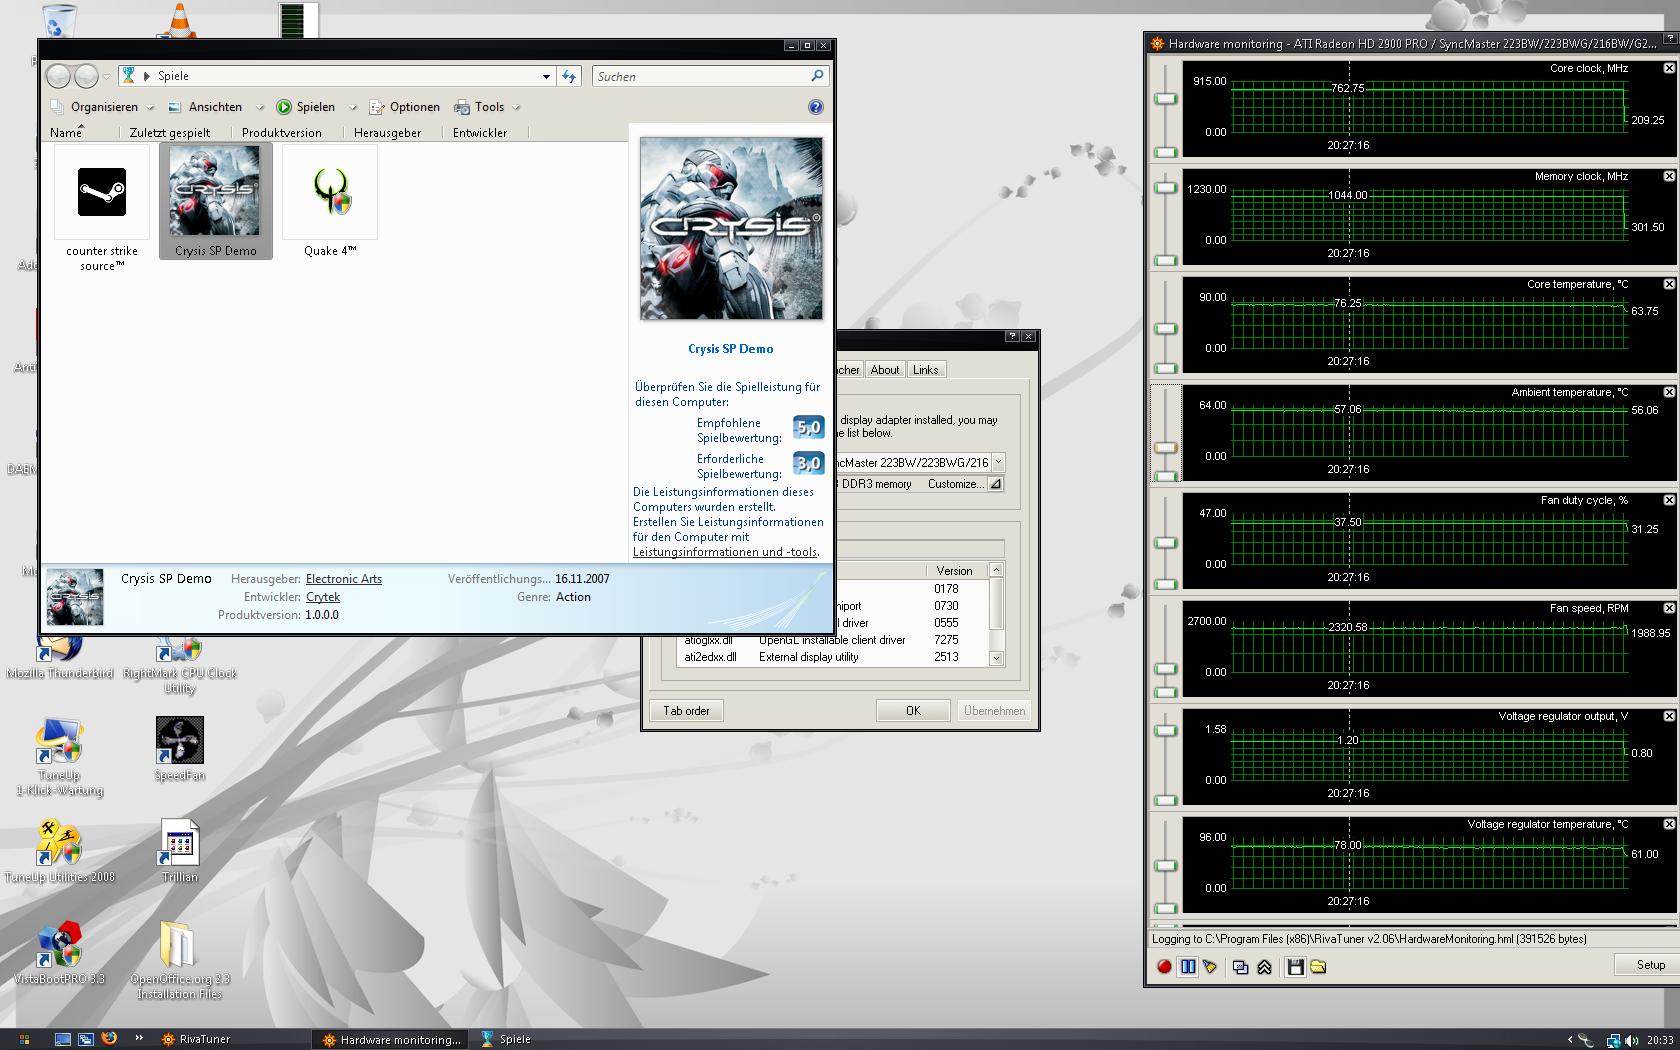Change view with Ansichten button
This screenshot has height=1050, width=1680.
click(x=206, y=107)
